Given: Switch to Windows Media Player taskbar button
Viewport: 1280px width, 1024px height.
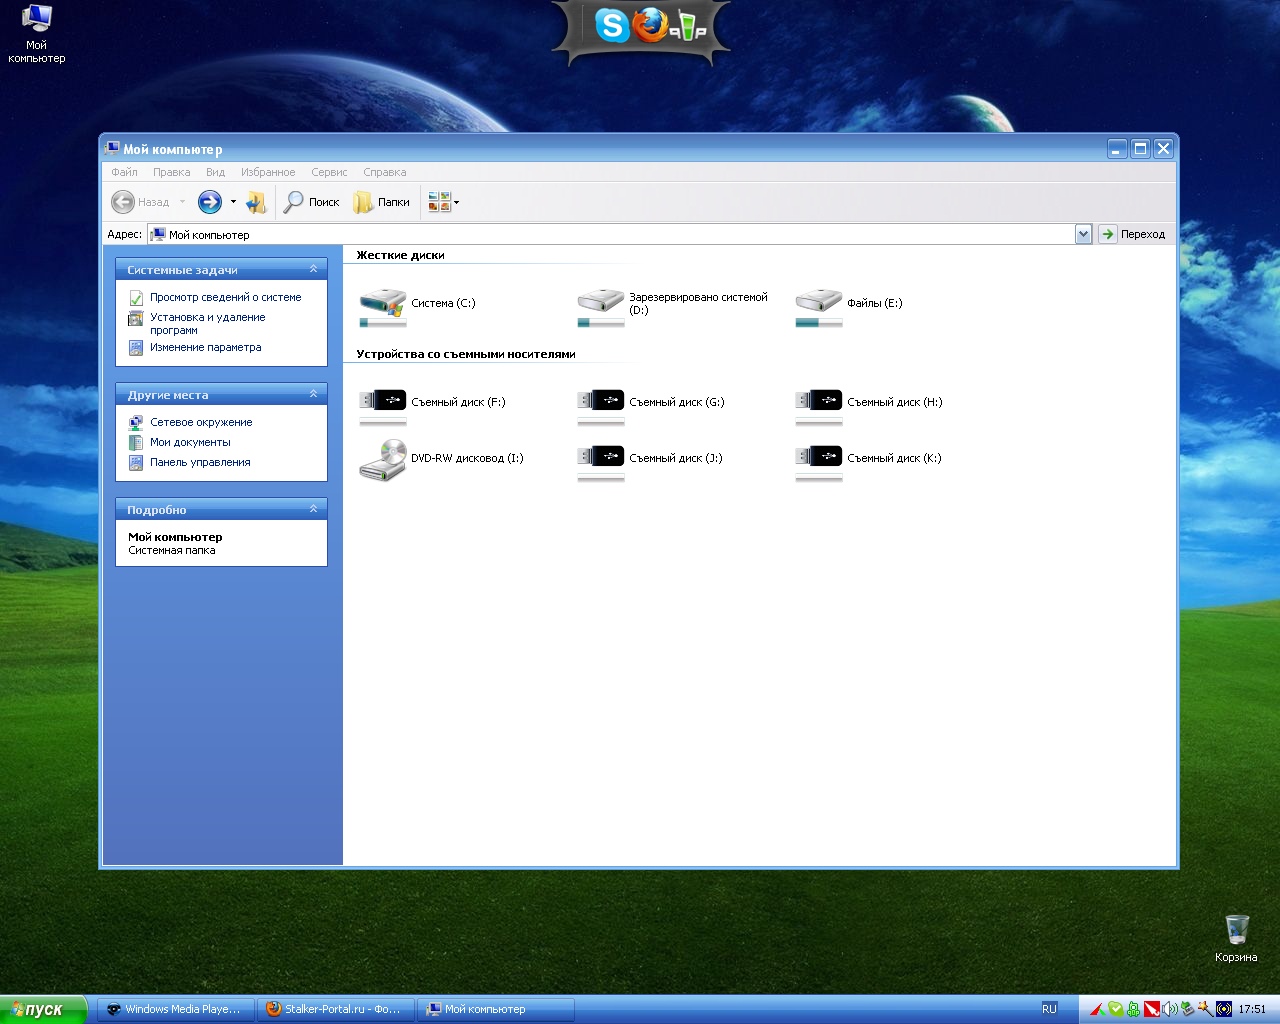Looking at the screenshot, I should pos(175,1009).
